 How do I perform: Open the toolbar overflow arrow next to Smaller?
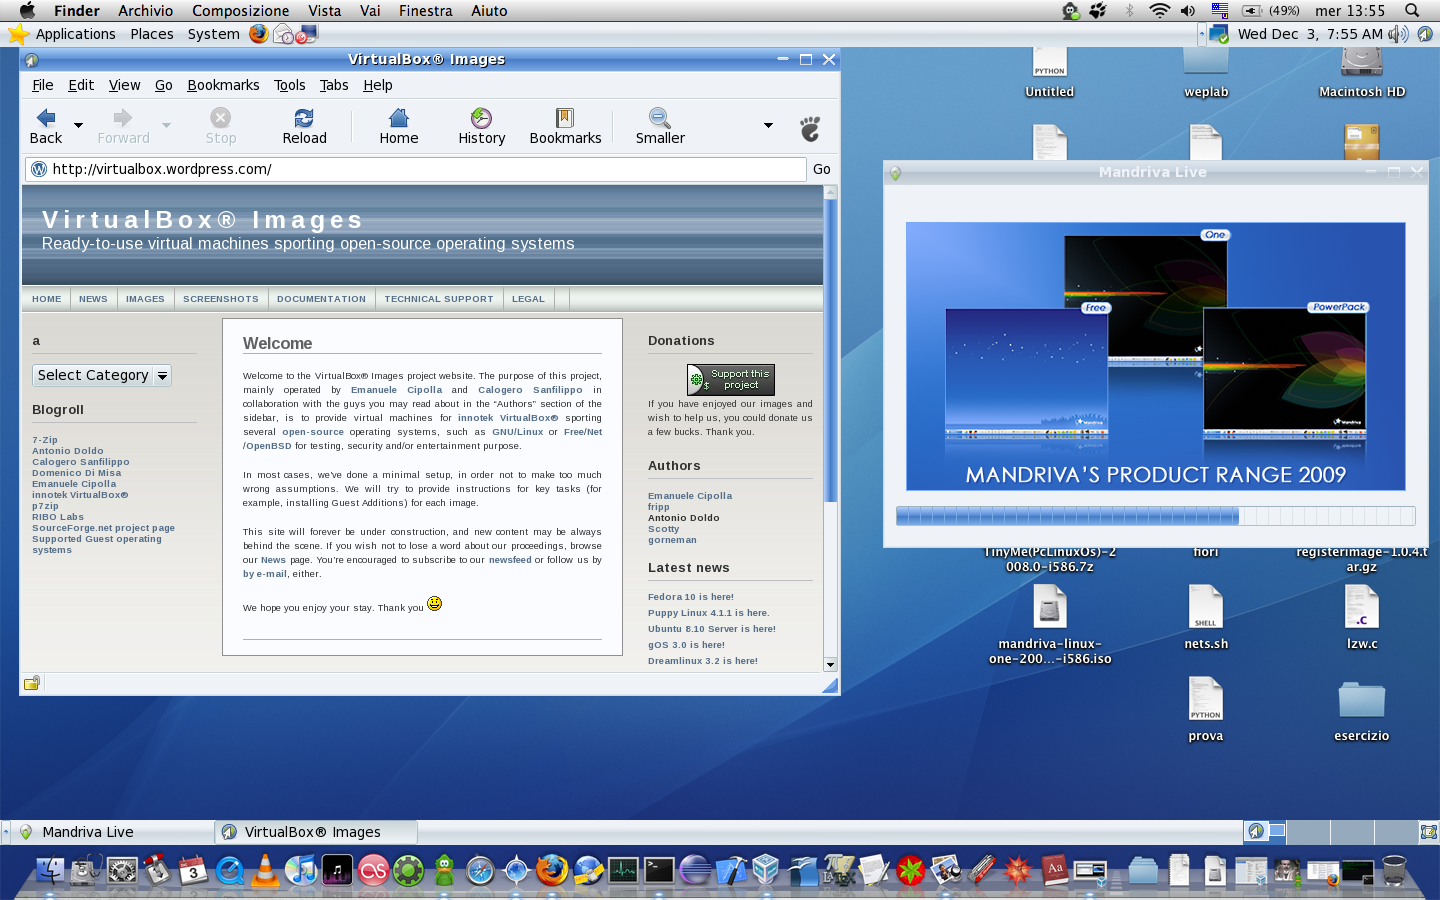(768, 125)
